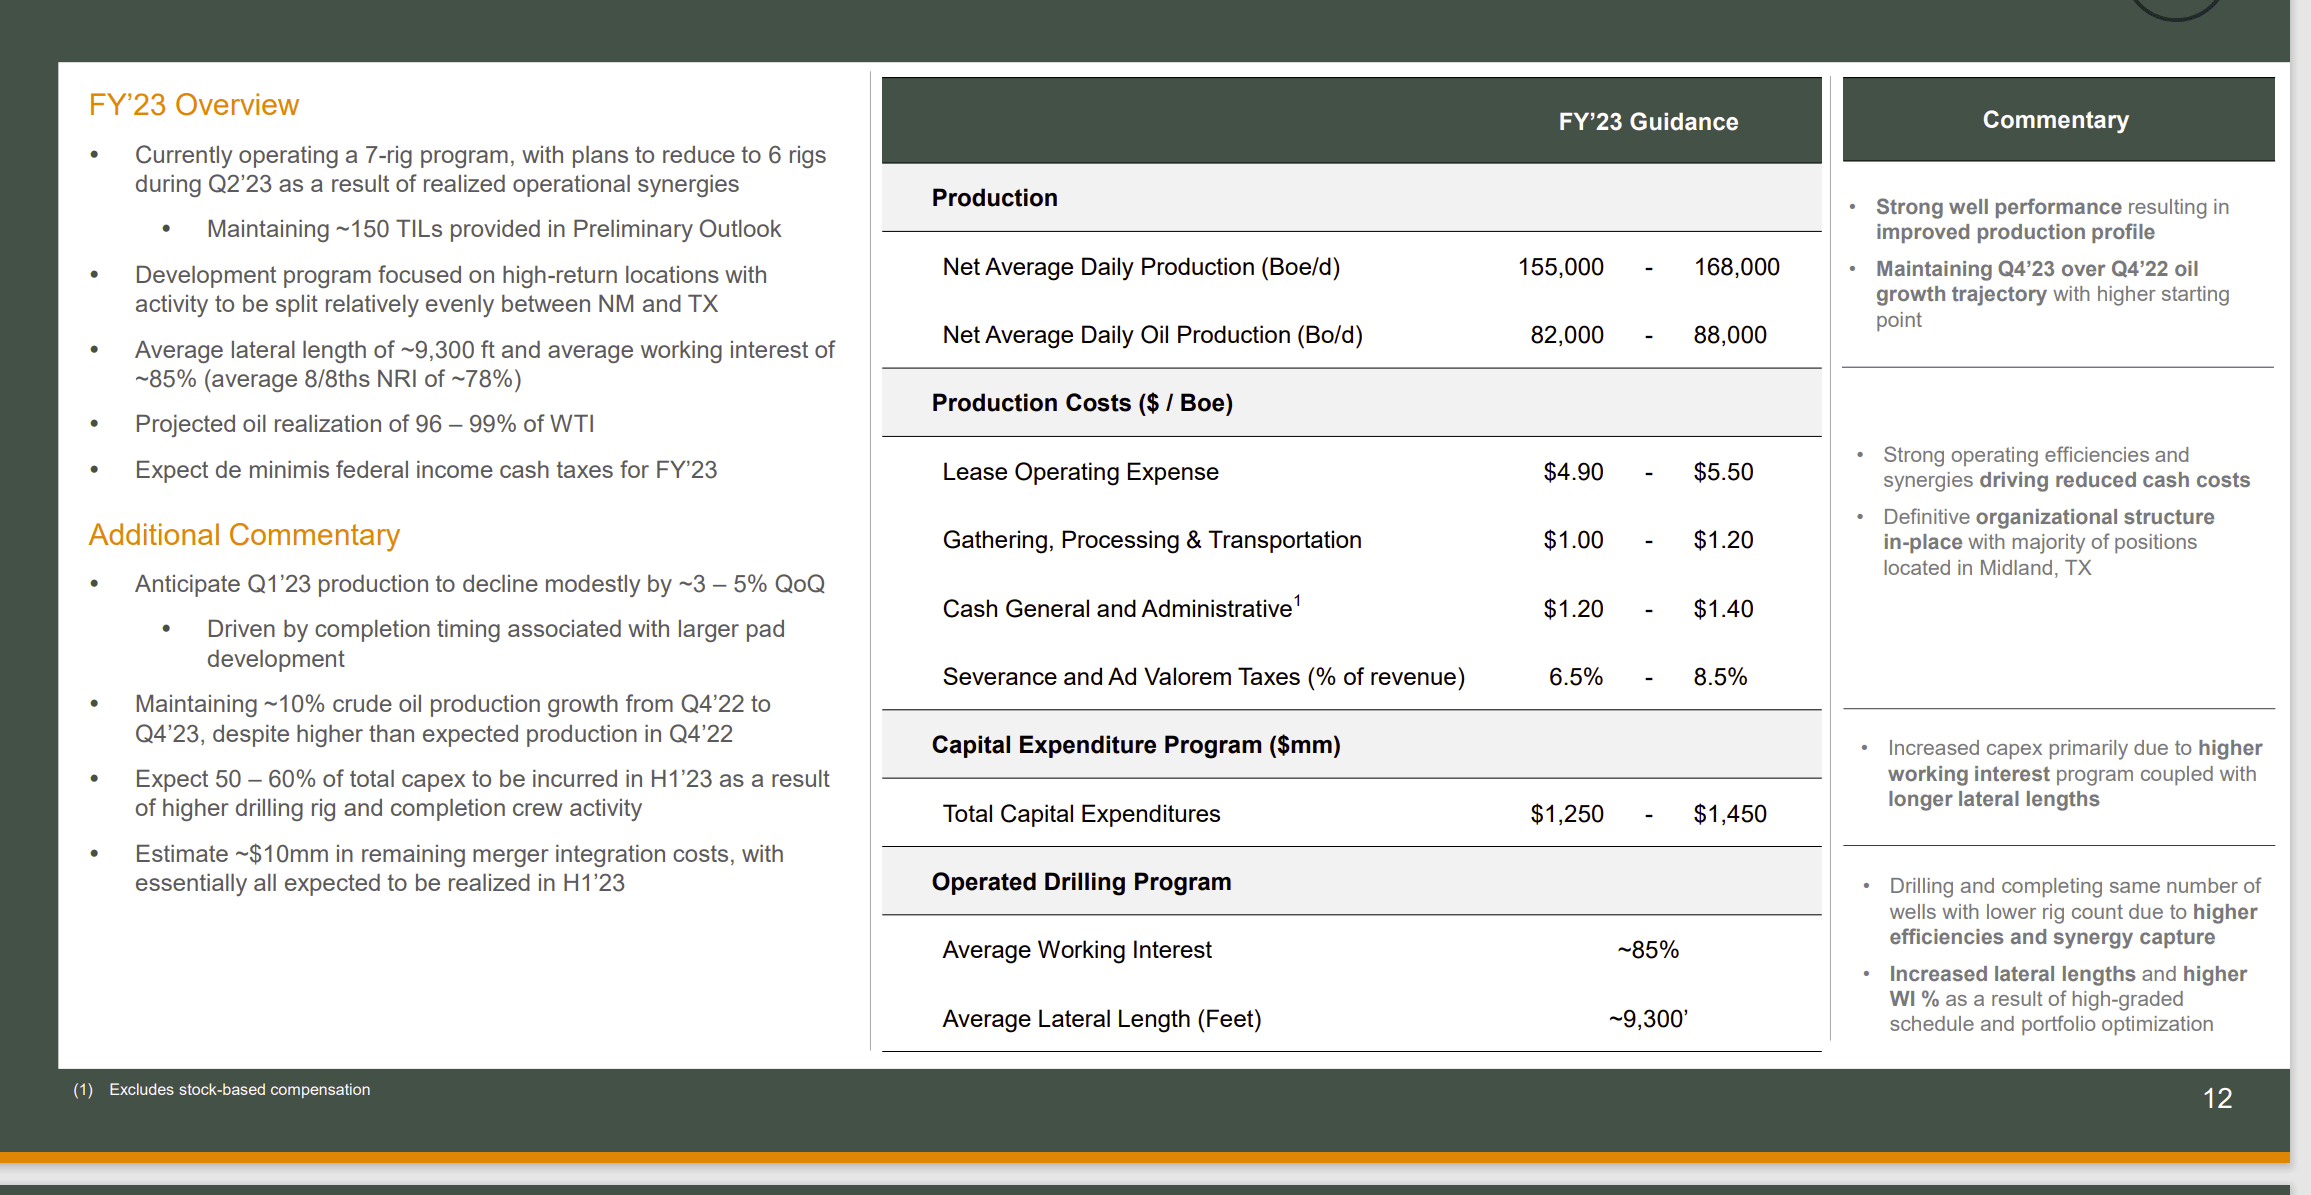Select the $1,250 value
The image size is (2311, 1195).
click(1567, 814)
